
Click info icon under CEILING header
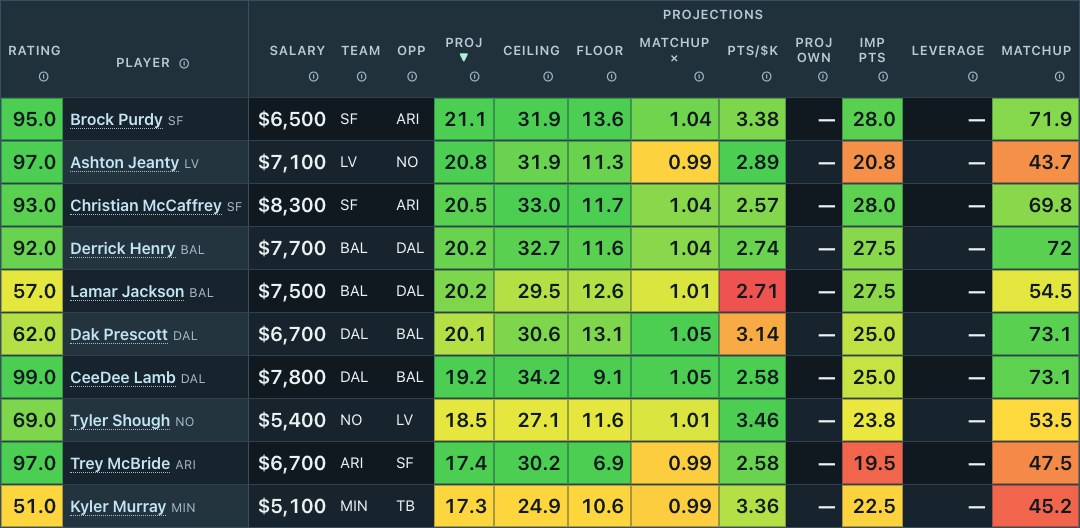point(548,77)
